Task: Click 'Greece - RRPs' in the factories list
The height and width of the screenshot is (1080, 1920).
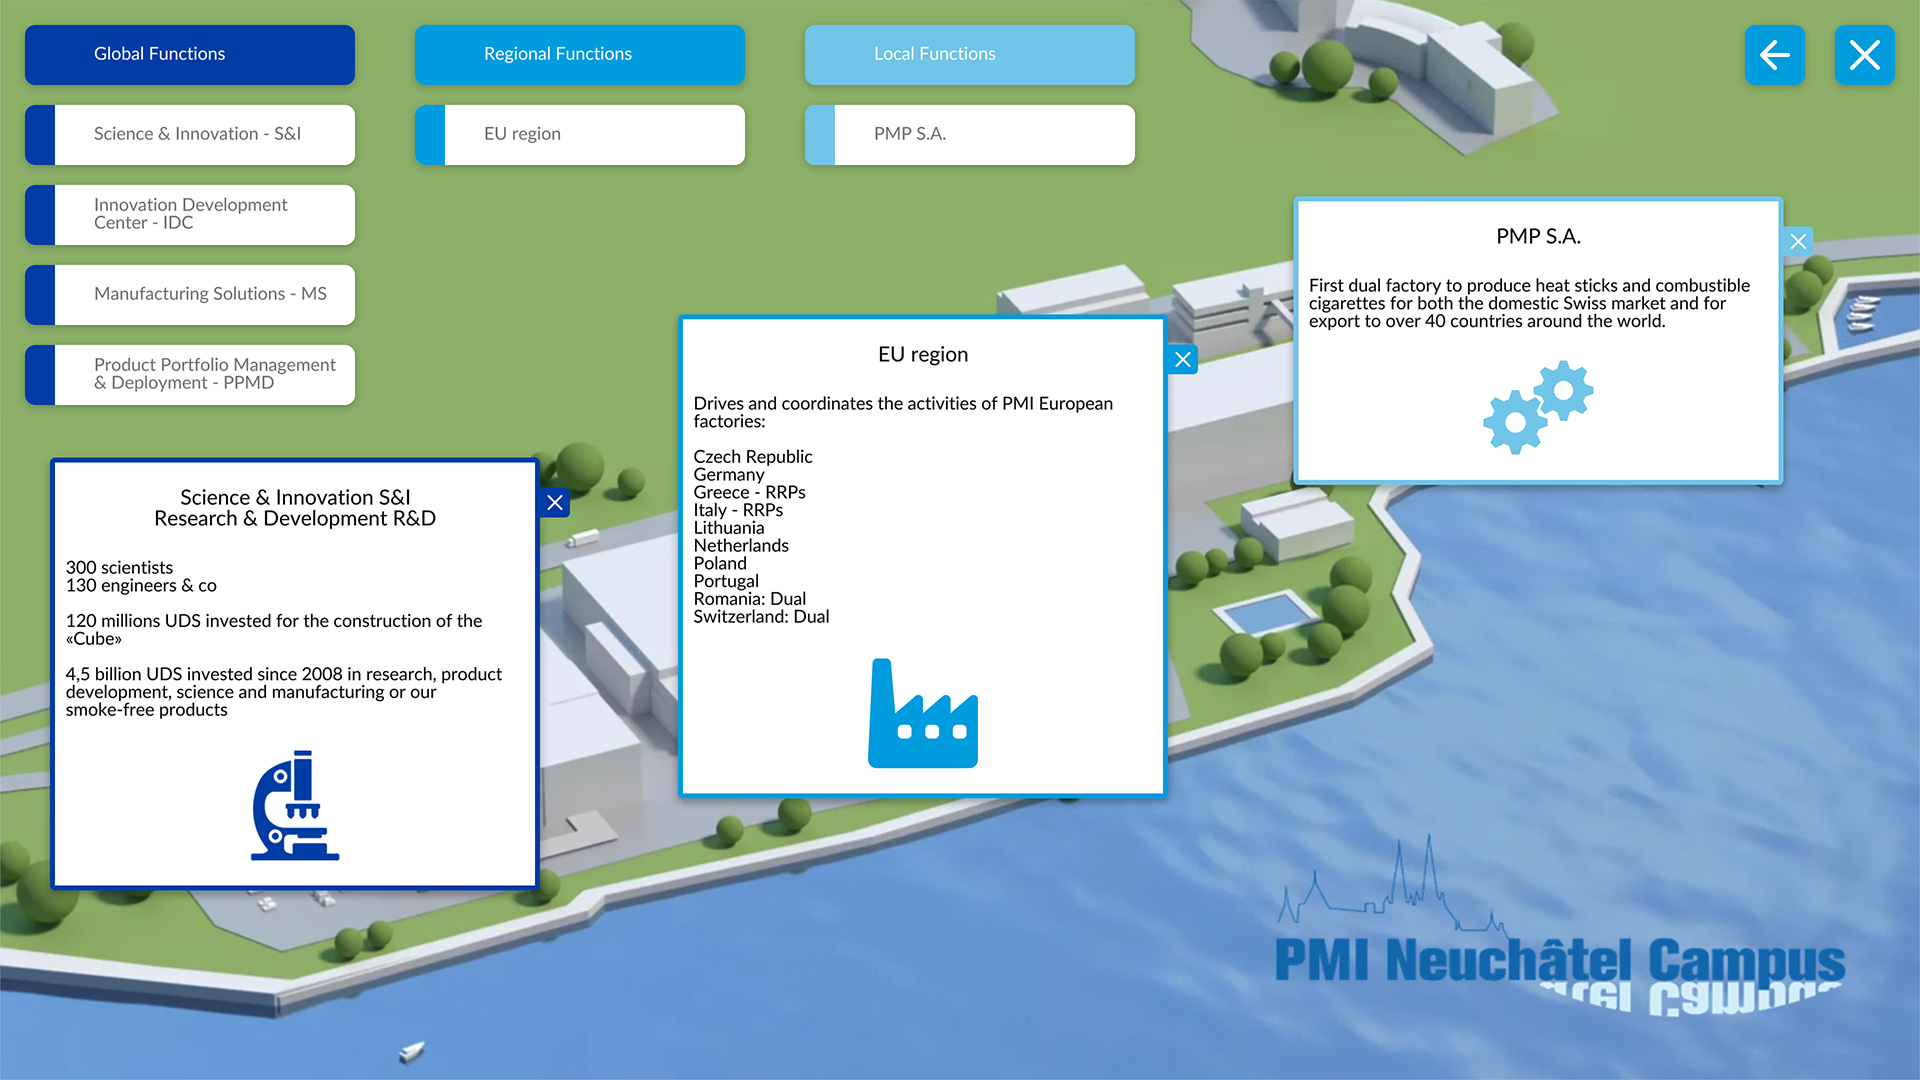Action: pos(749,492)
